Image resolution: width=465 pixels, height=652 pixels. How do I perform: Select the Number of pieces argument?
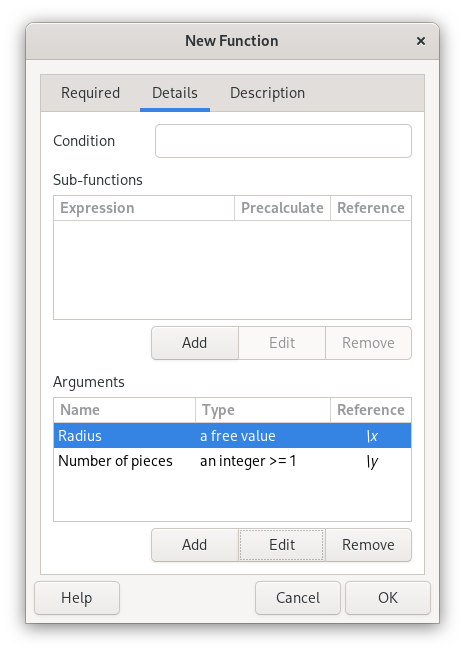pos(232,461)
